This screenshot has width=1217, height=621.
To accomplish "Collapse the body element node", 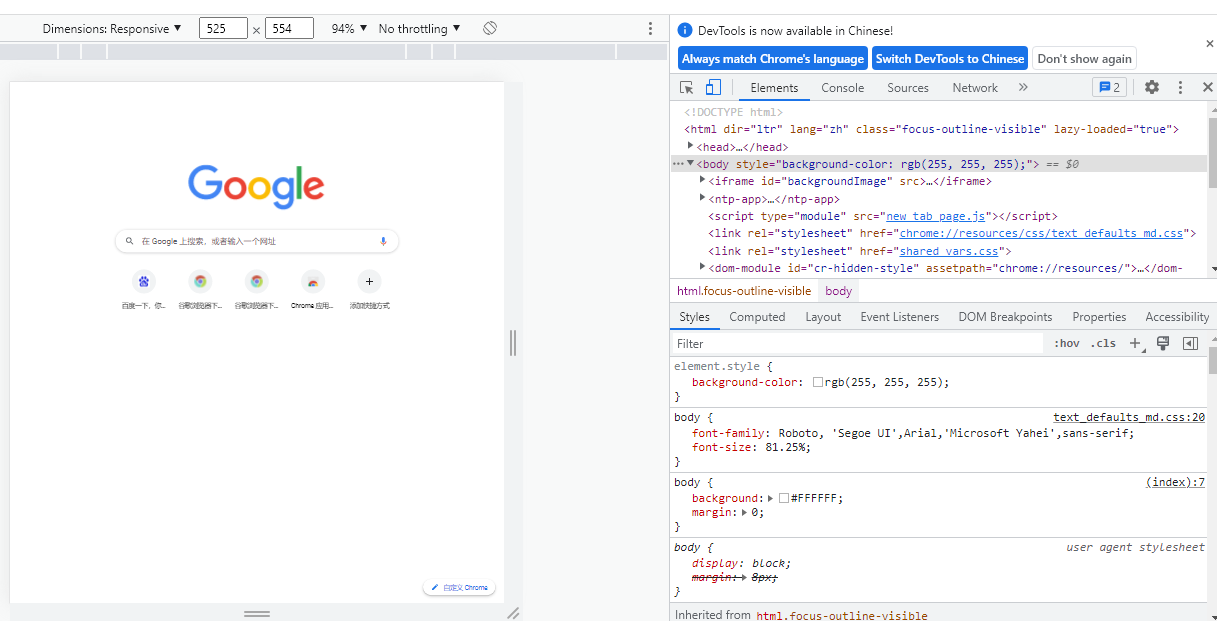I will click(690, 163).
